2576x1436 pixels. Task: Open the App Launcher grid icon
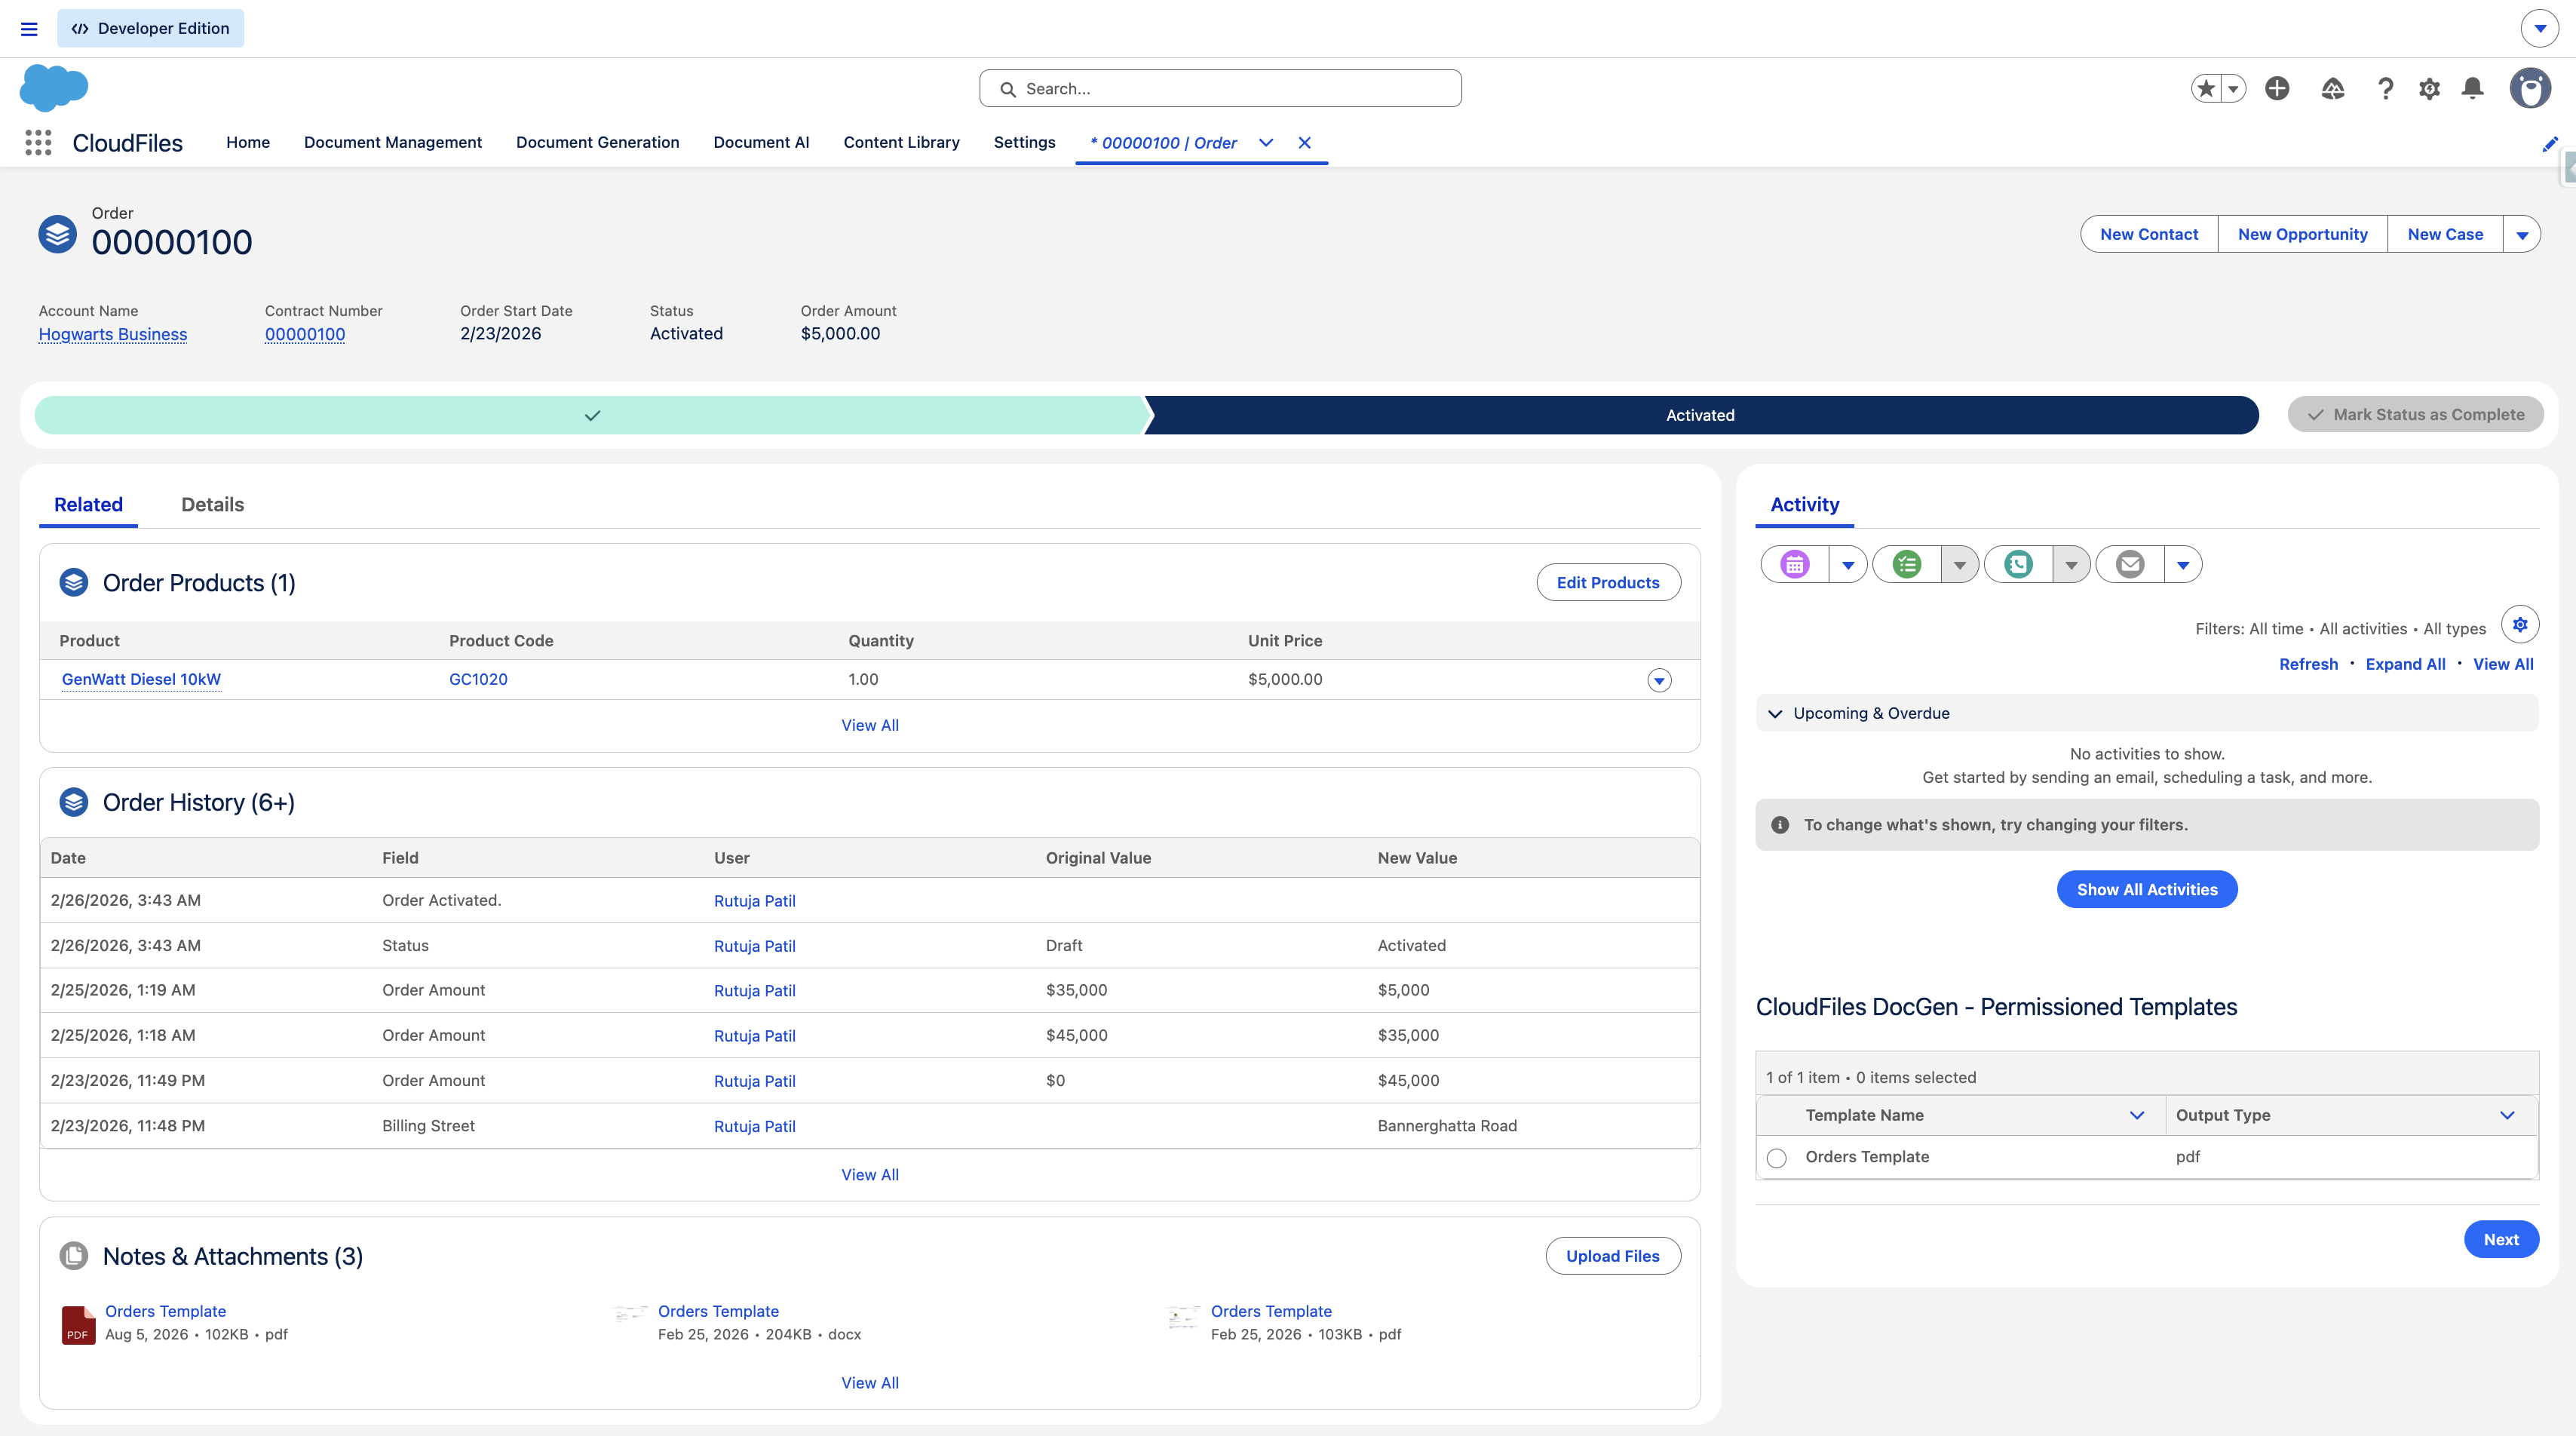[x=38, y=143]
